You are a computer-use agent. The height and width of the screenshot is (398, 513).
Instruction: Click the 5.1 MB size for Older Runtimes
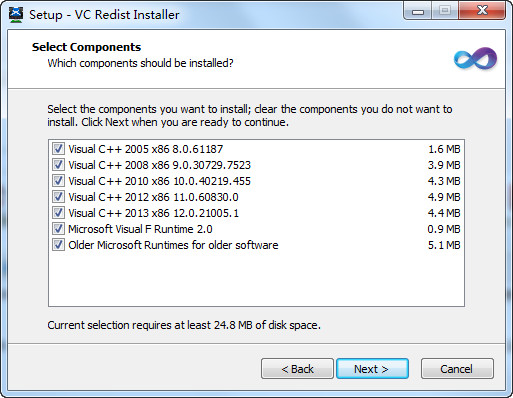(x=444, y=245)
